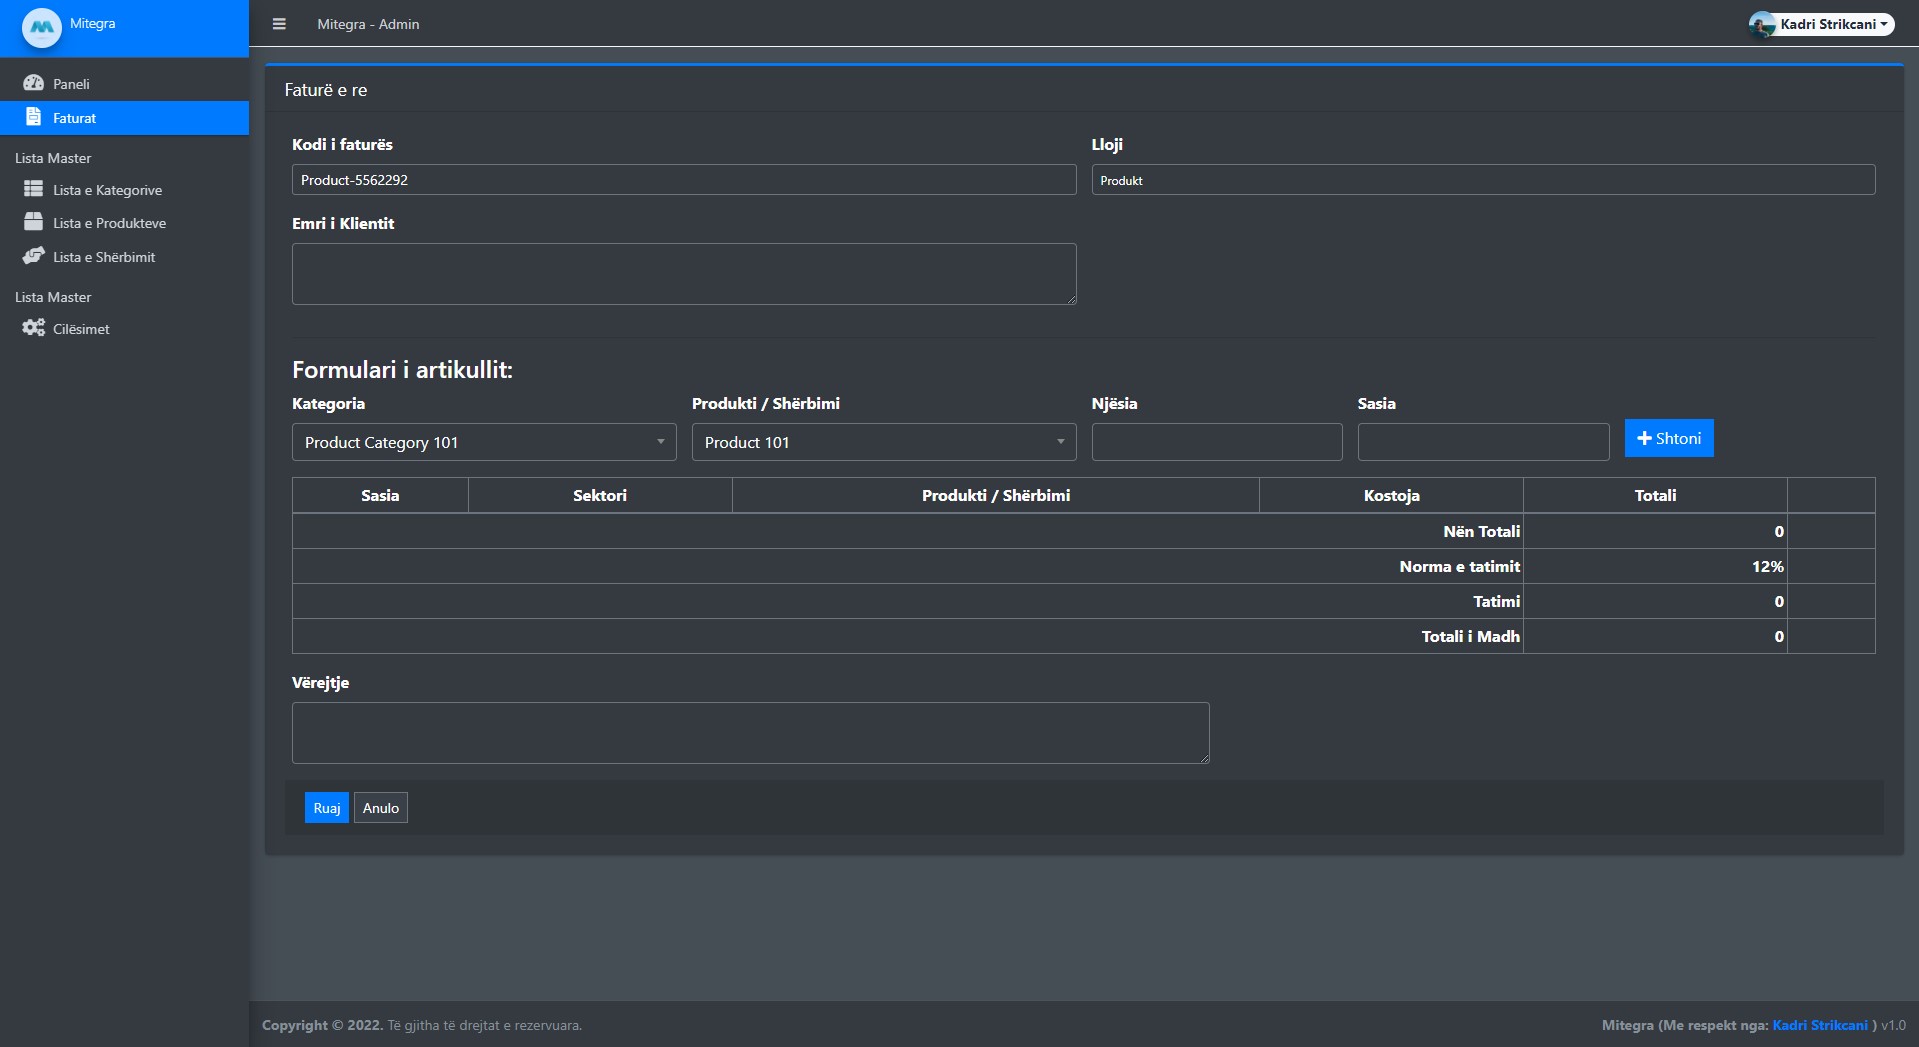Click into Emri i Klientit textarea
Viewport: 1919px width, 1047px height.
(x=684, y=274)
